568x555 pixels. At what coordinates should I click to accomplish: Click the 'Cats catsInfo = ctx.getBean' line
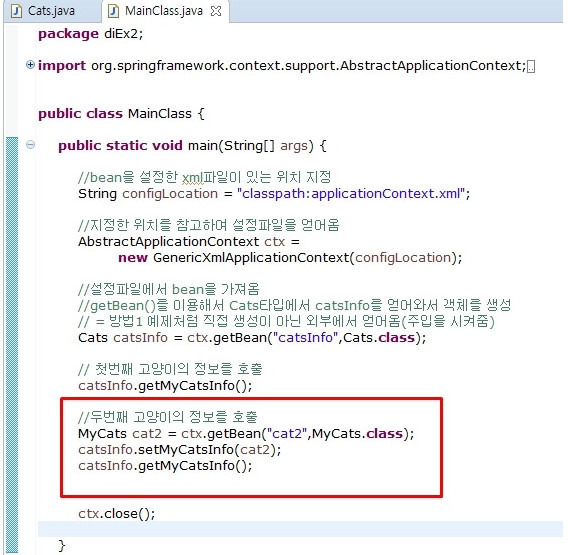coord(252,338)
